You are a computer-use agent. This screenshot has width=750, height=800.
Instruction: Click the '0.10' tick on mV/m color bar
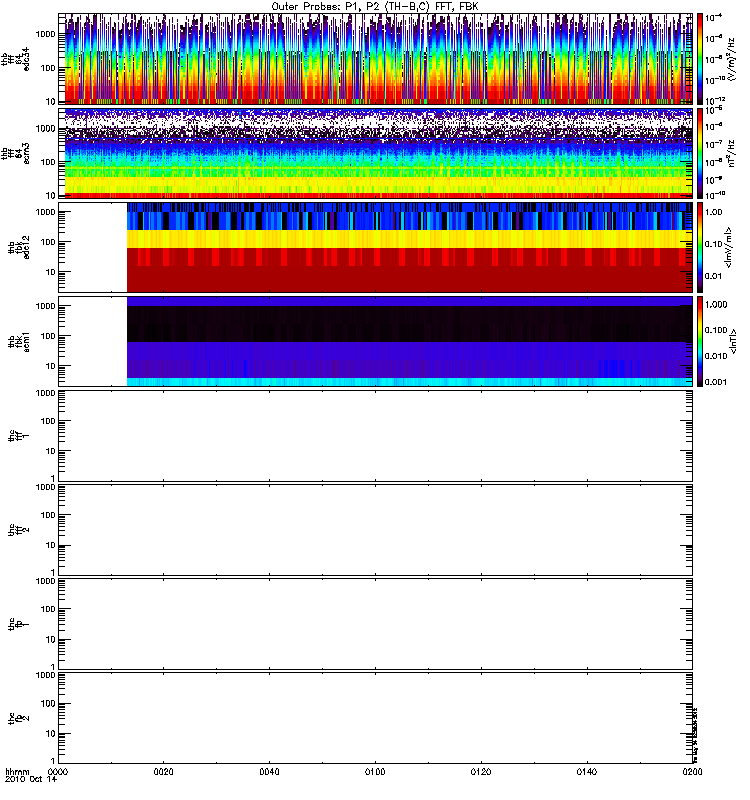pyautogui.click(x=713, y=244)
